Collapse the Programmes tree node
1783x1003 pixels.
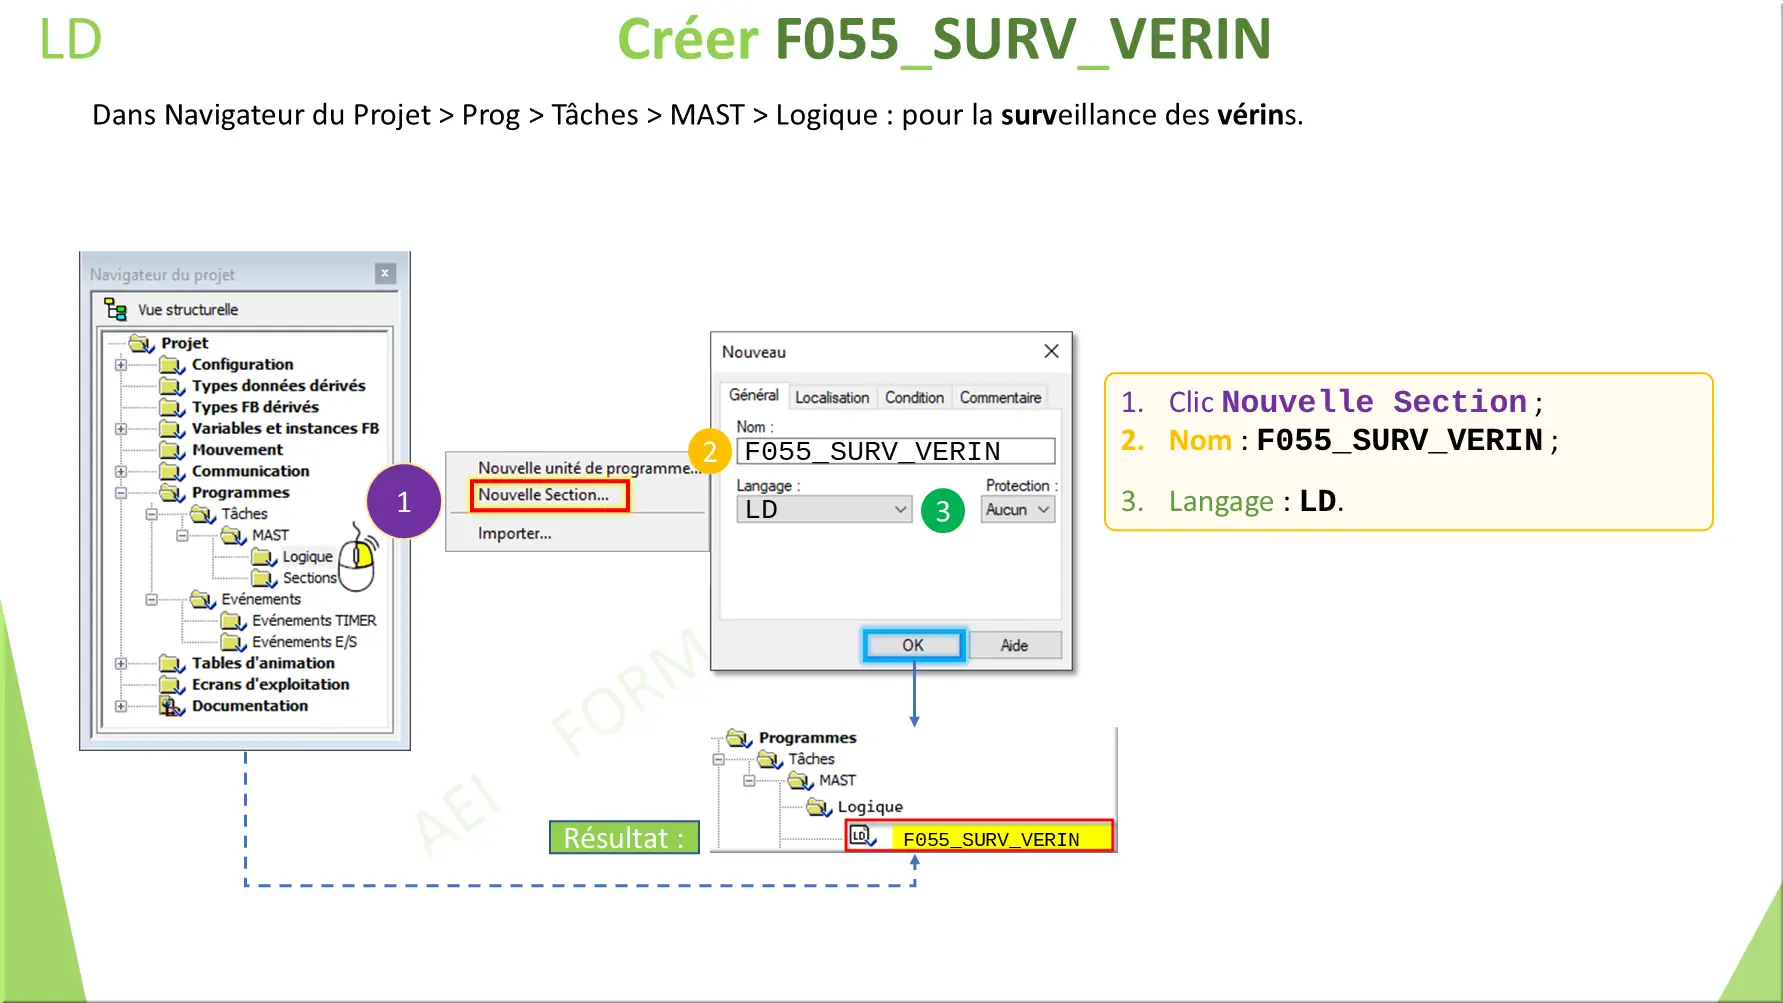point(119,493)
